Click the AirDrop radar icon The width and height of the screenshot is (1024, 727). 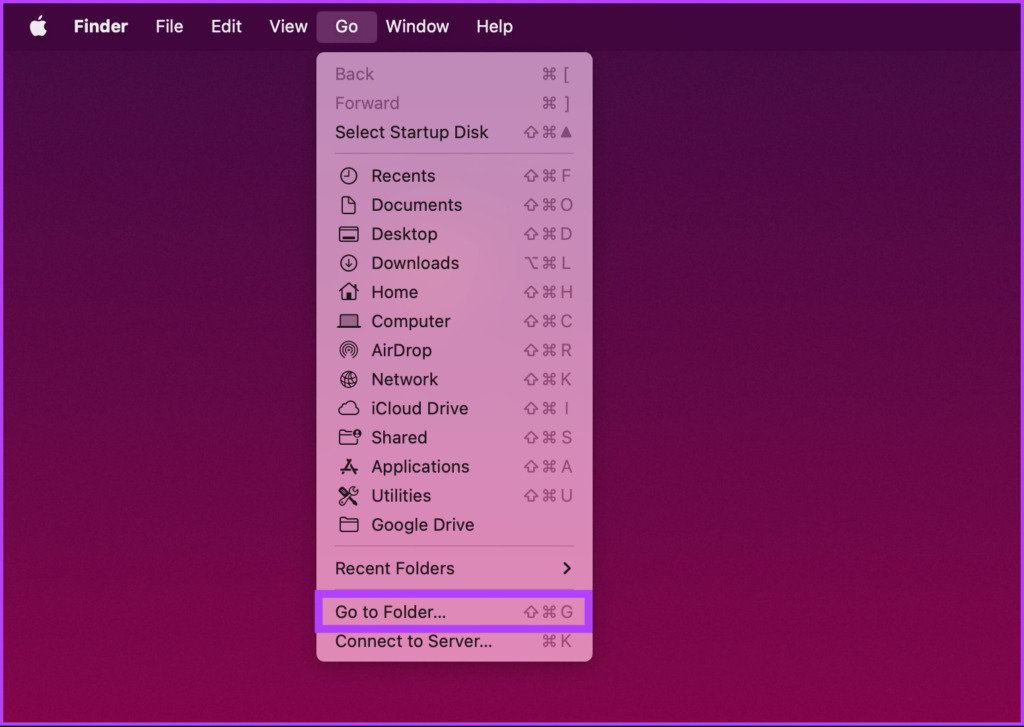349,350
